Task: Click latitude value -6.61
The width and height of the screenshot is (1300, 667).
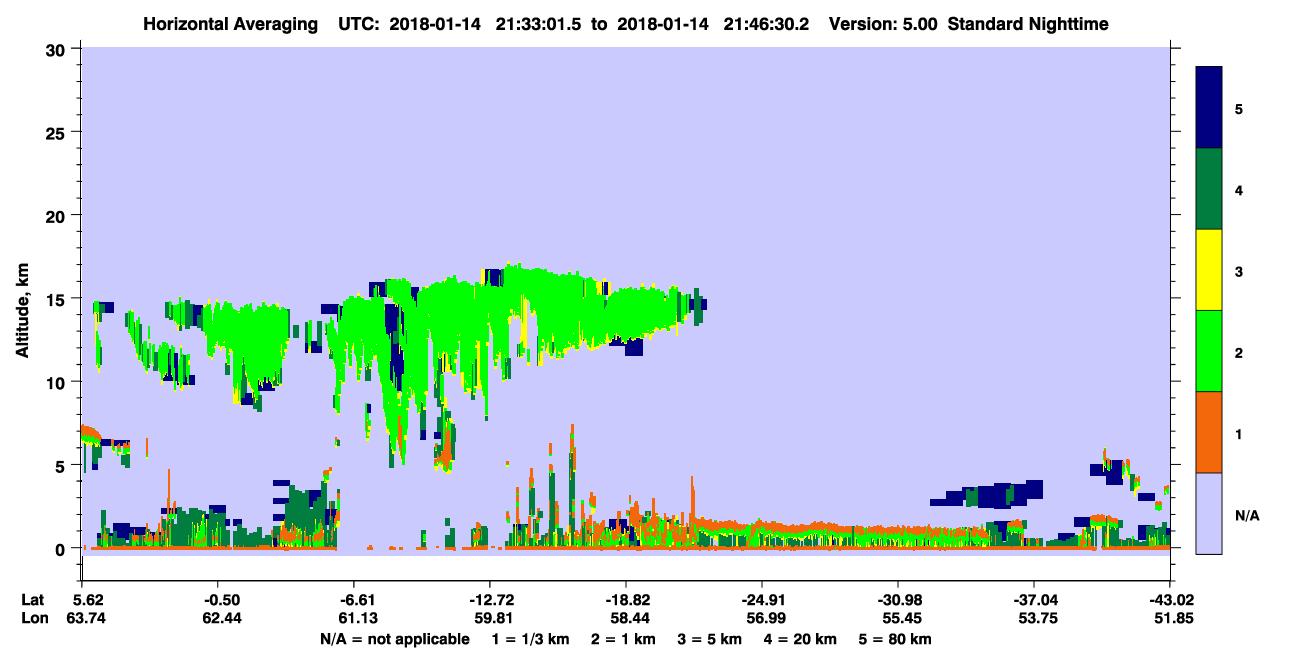Action: 356,600
